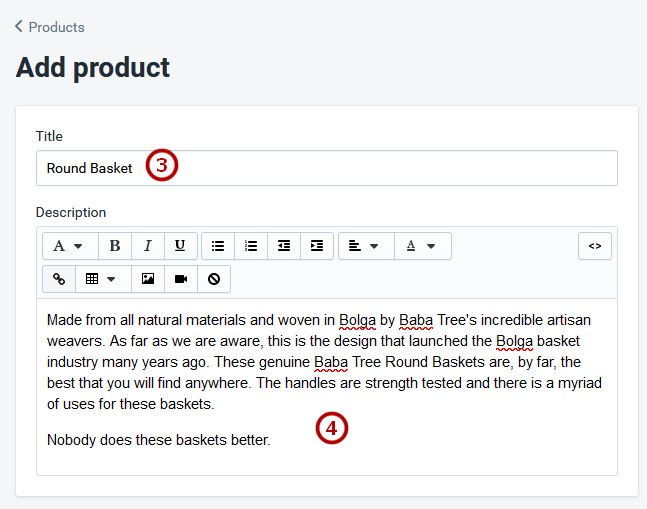647x509 pixels.
Task: Insert a video with camera icon
Action: (181, 279)
